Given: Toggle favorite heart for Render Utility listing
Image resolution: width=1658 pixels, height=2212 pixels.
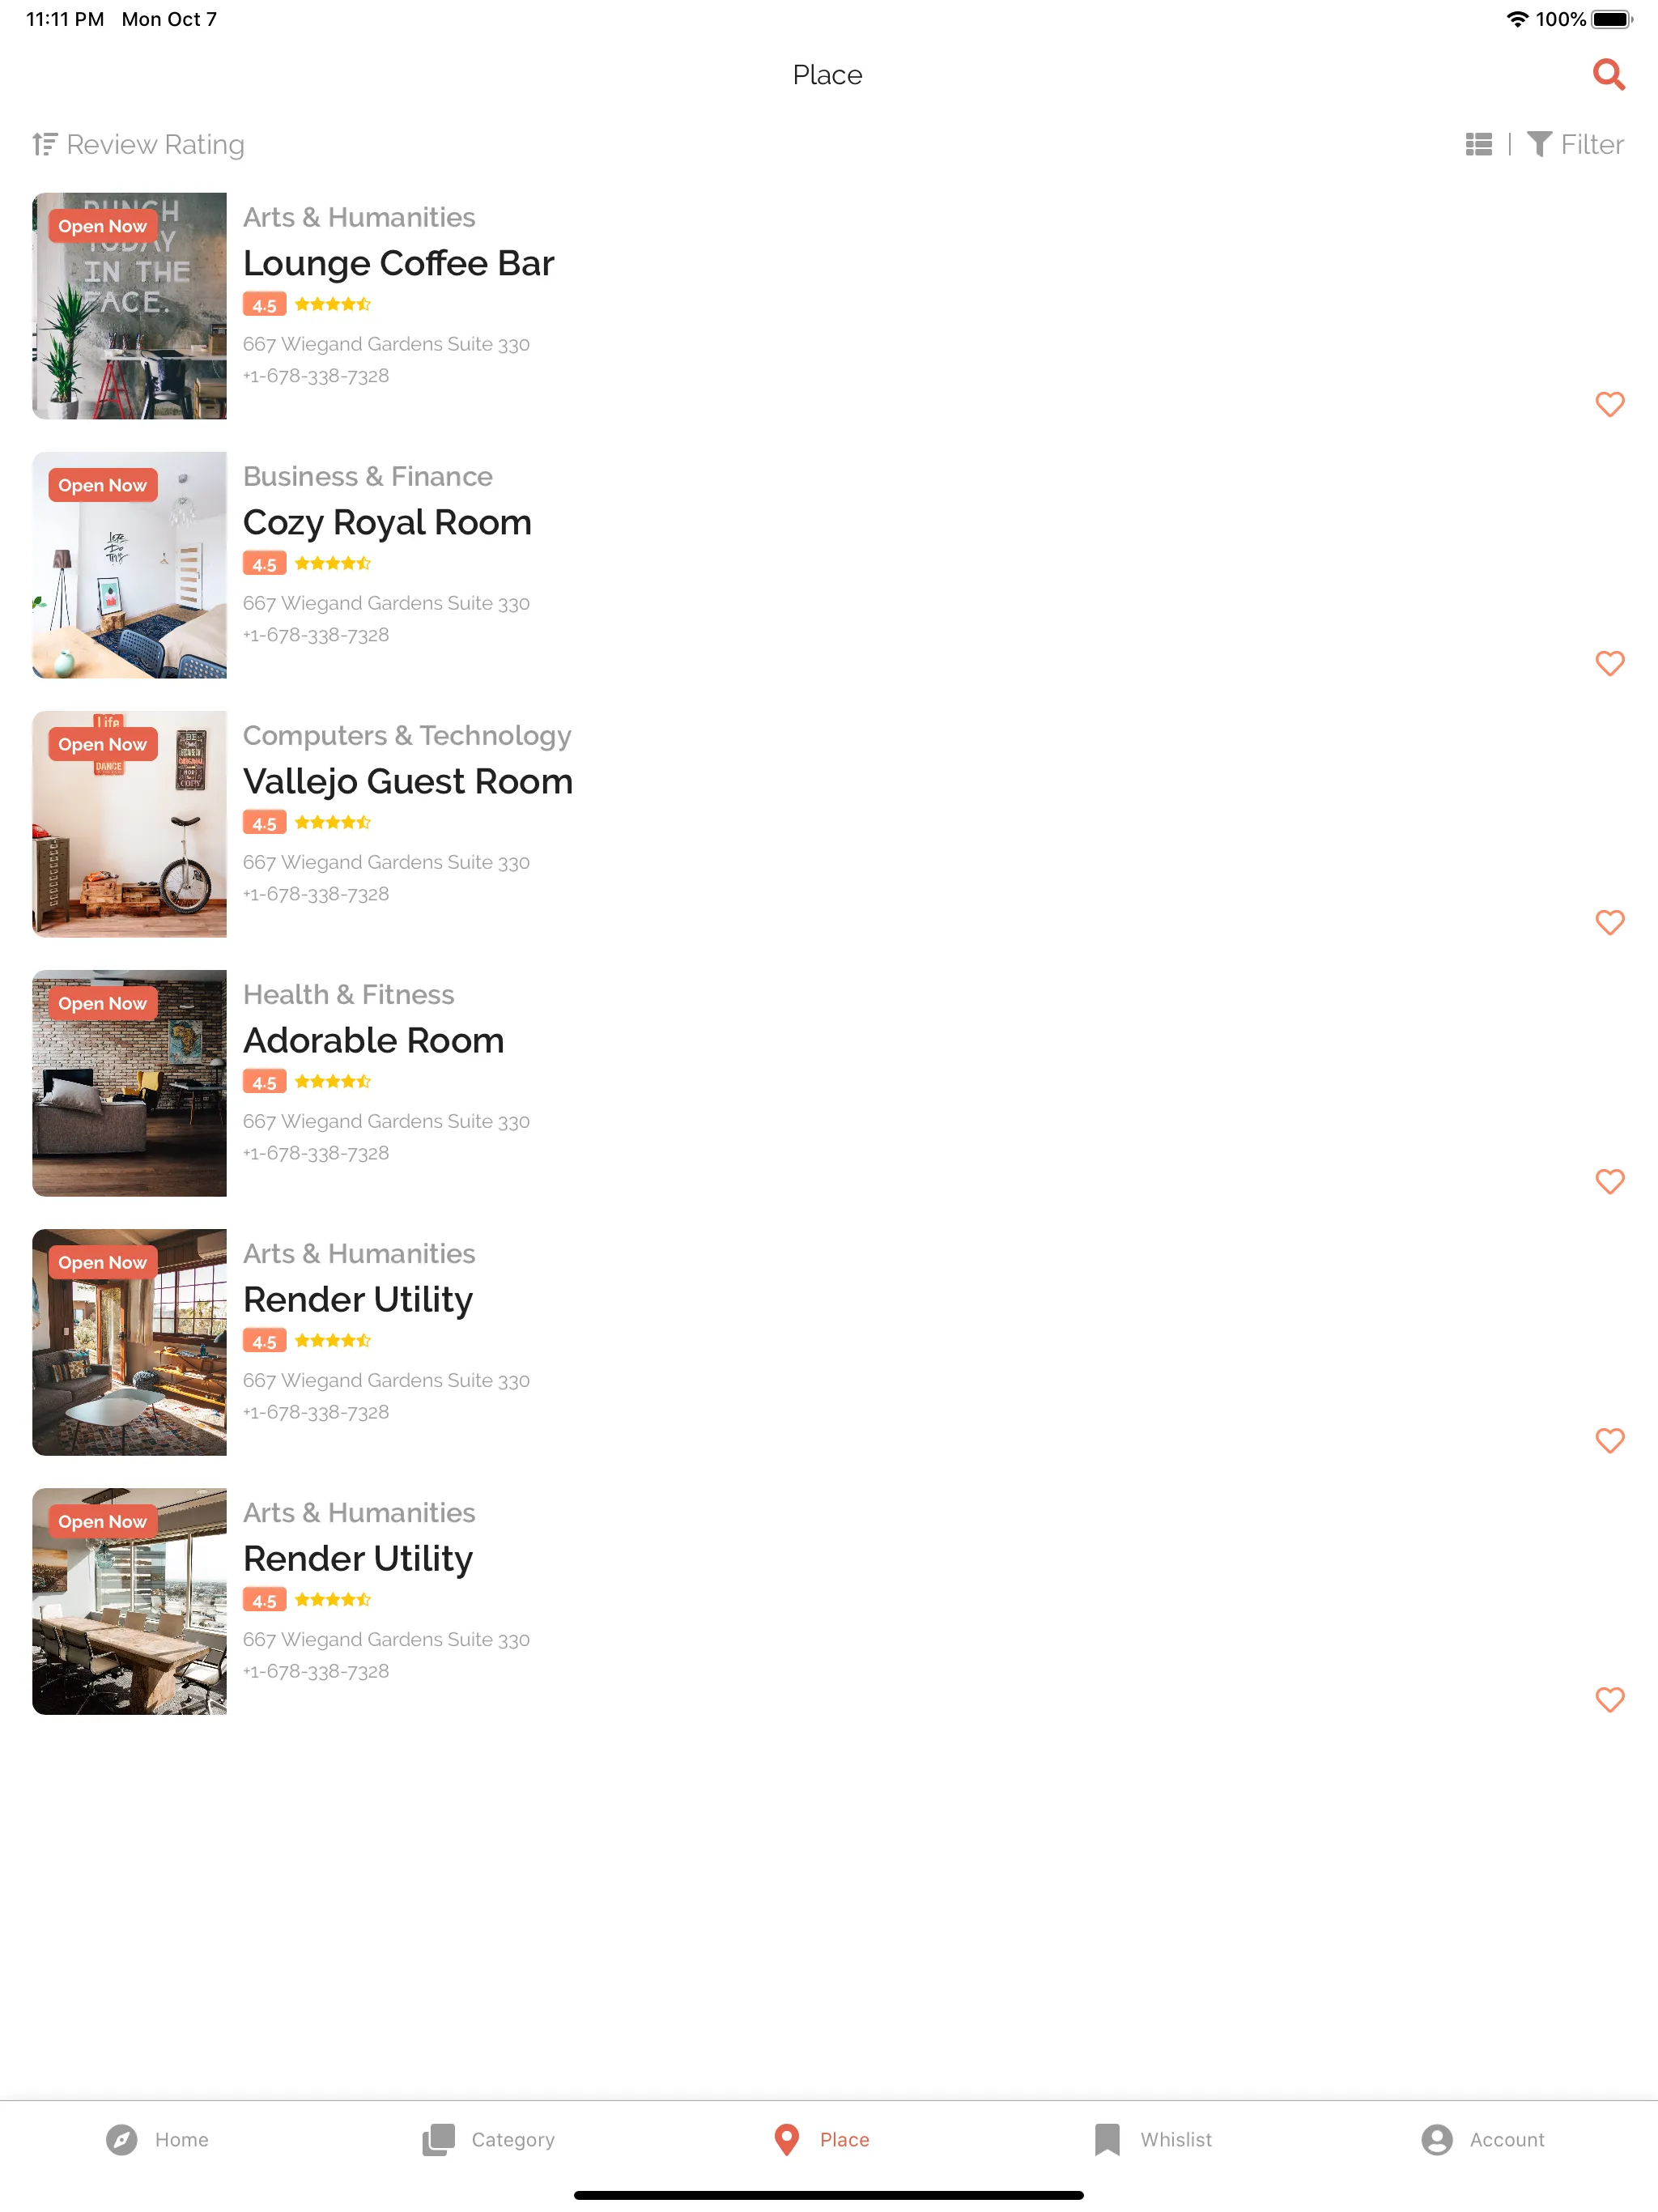Looking at the screenshot, I should click(1611, 1440).
